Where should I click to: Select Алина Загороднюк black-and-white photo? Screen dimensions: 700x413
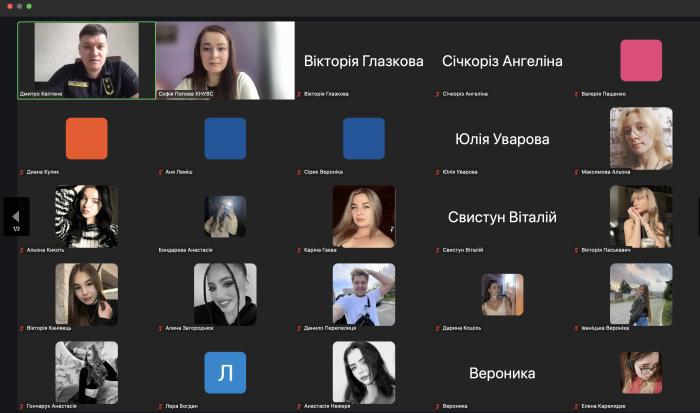[225, 294]
